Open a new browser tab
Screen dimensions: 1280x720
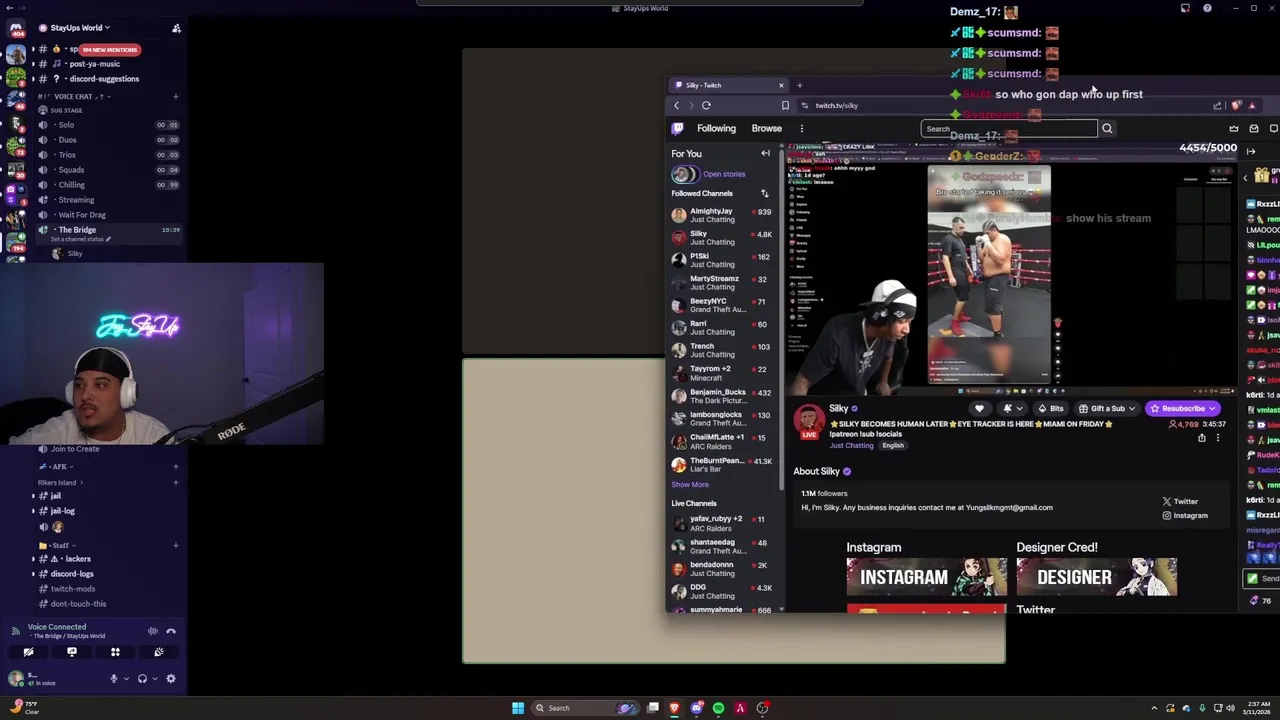[x=799, y=85]
